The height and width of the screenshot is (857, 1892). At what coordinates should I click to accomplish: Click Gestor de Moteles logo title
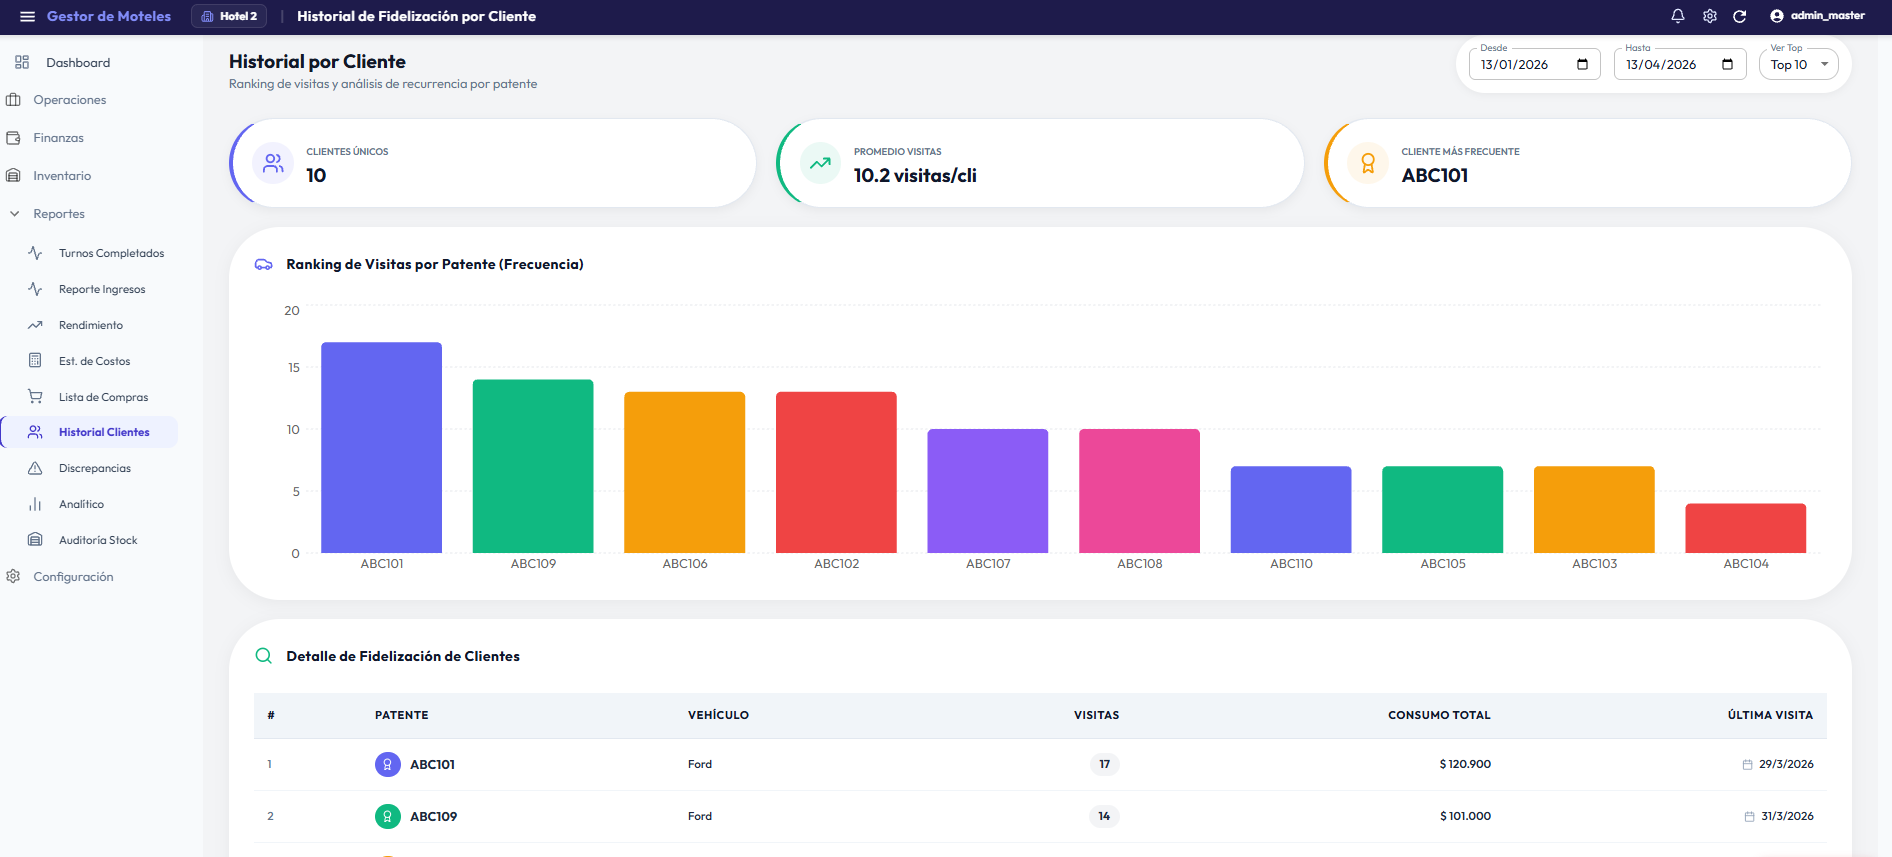tap(109, 16)
